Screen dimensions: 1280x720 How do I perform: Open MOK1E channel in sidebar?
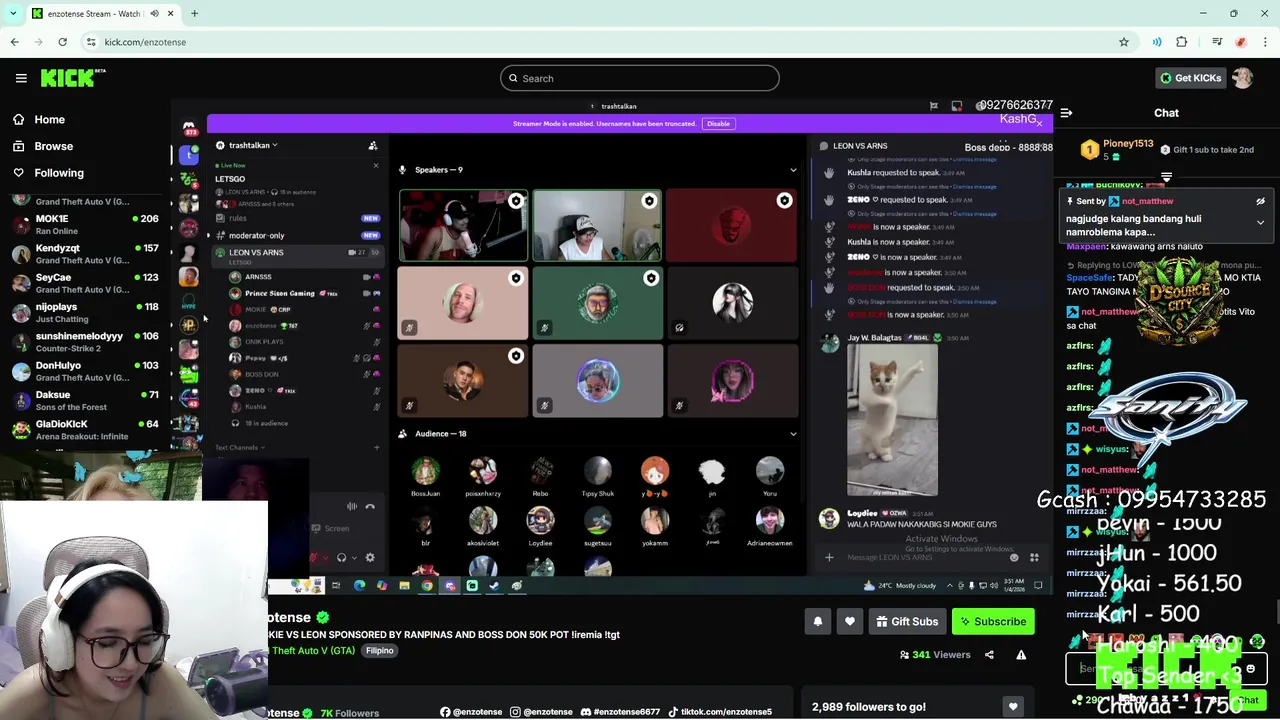pos(86,224)
